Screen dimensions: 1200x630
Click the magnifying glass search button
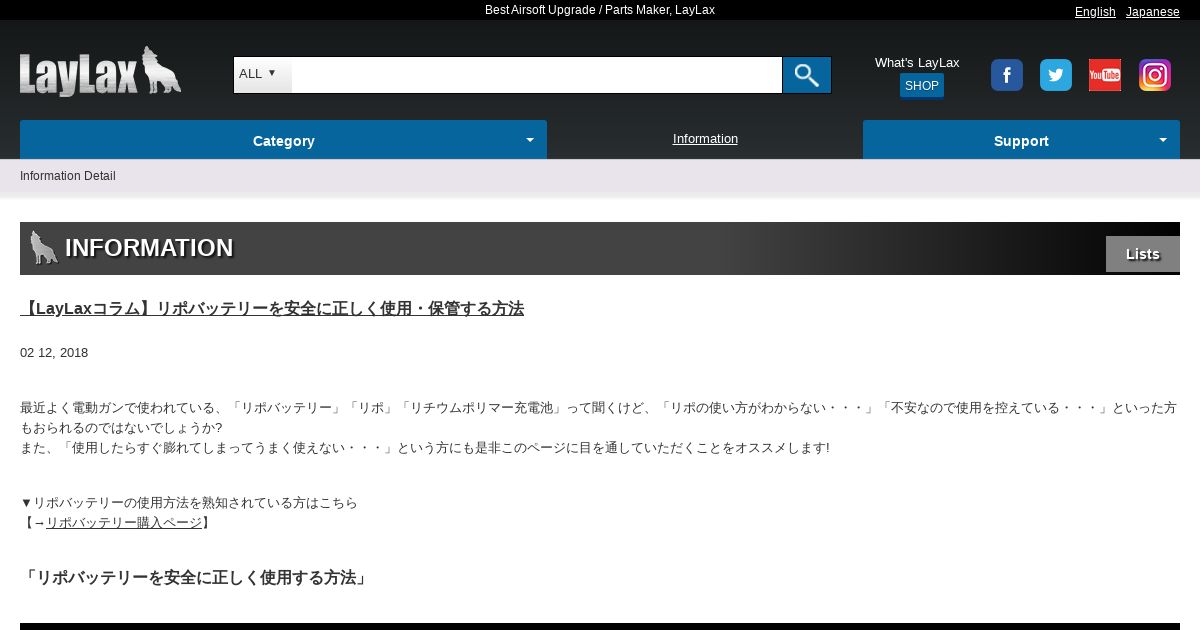(806, 75)
